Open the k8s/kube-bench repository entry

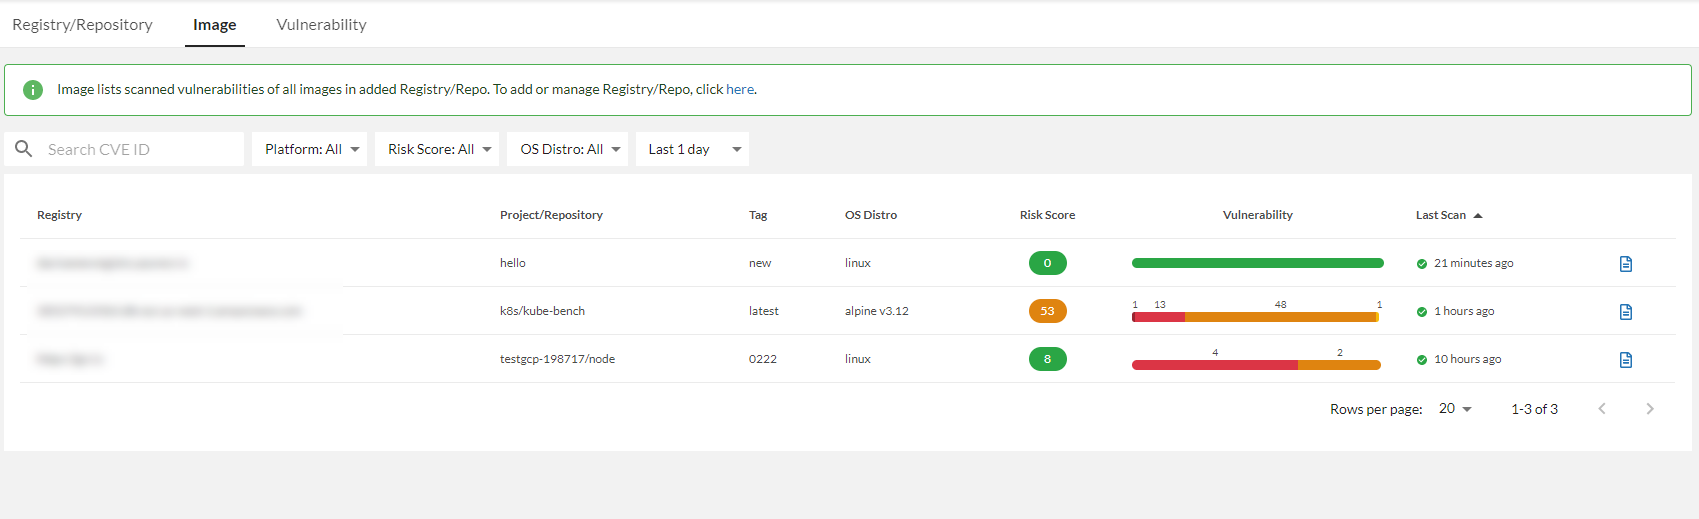[542, 311]
